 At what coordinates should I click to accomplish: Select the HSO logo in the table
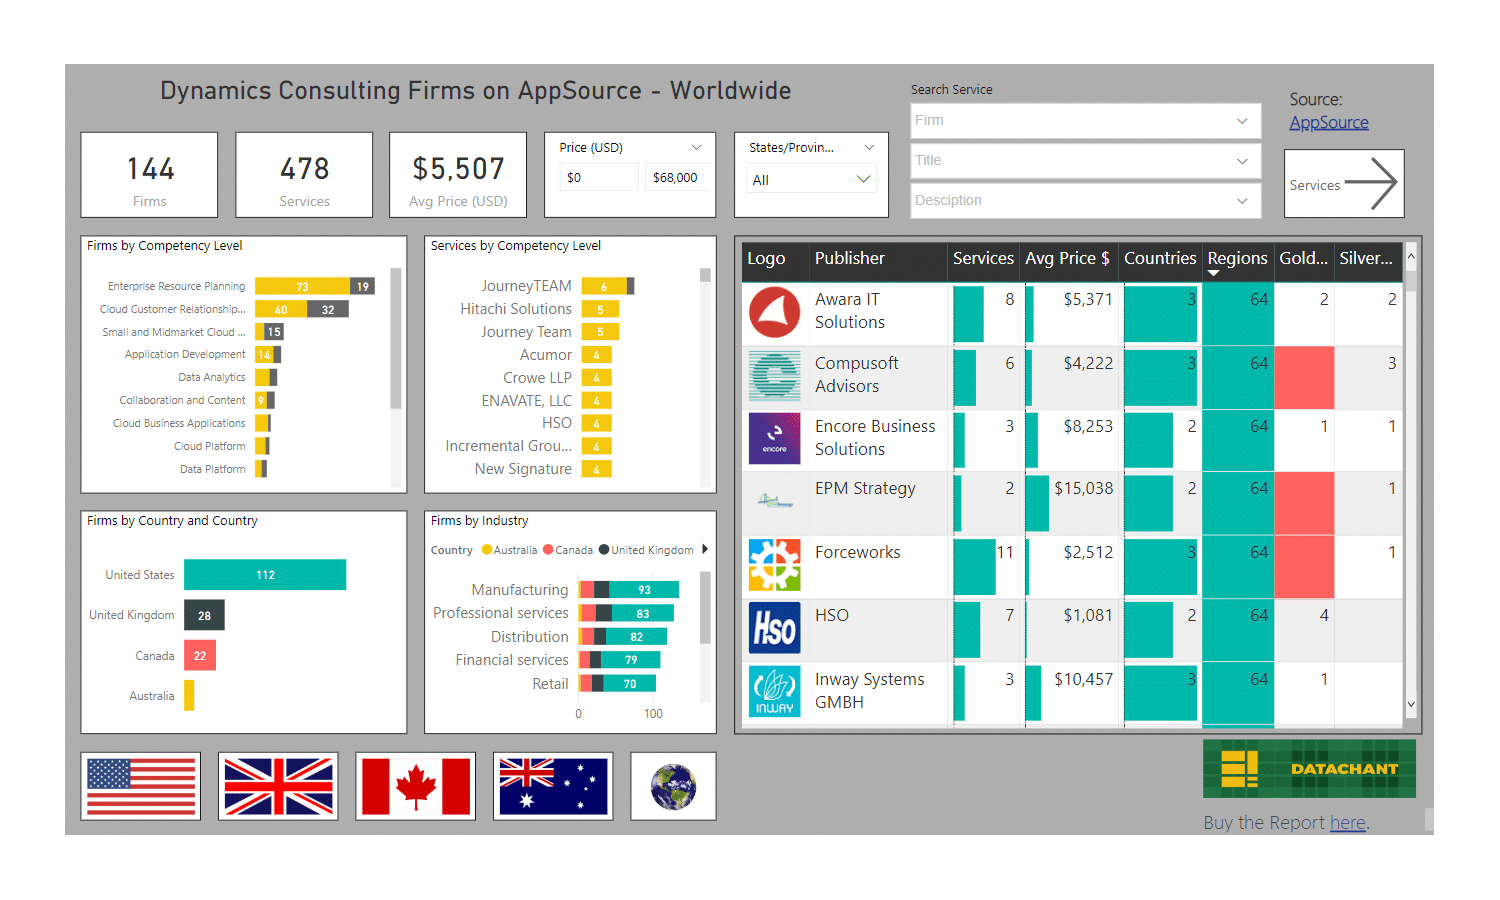tap(775, 628)
